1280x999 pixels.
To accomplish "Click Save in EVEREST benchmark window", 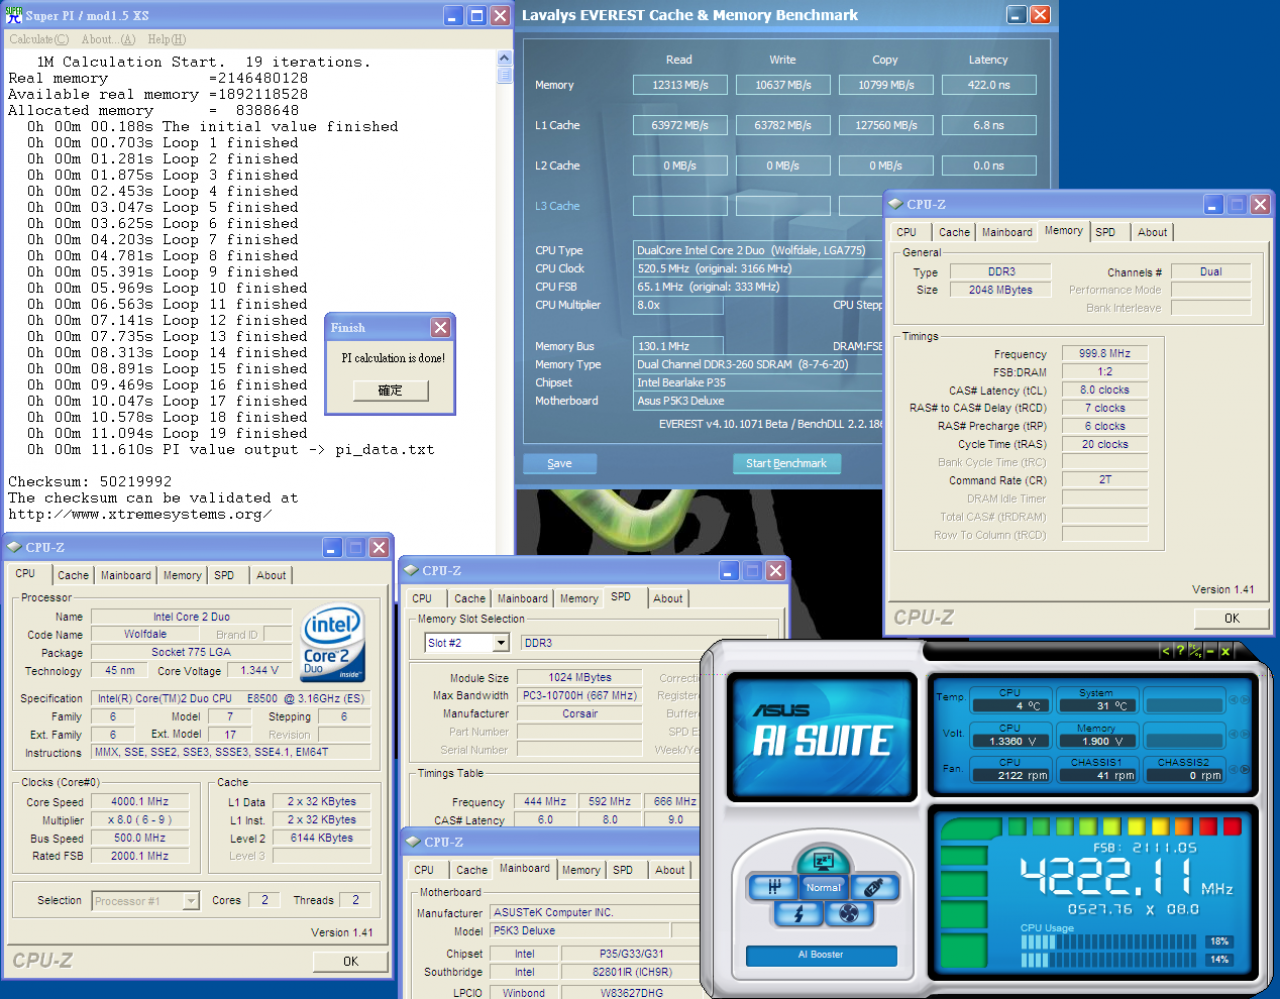I will [560, 463].
